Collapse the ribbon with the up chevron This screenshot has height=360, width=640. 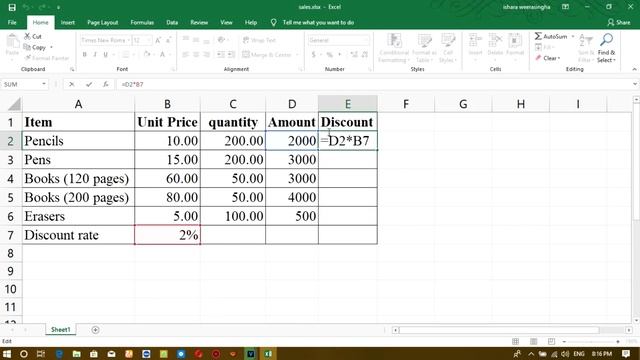[x=634, y=69]
